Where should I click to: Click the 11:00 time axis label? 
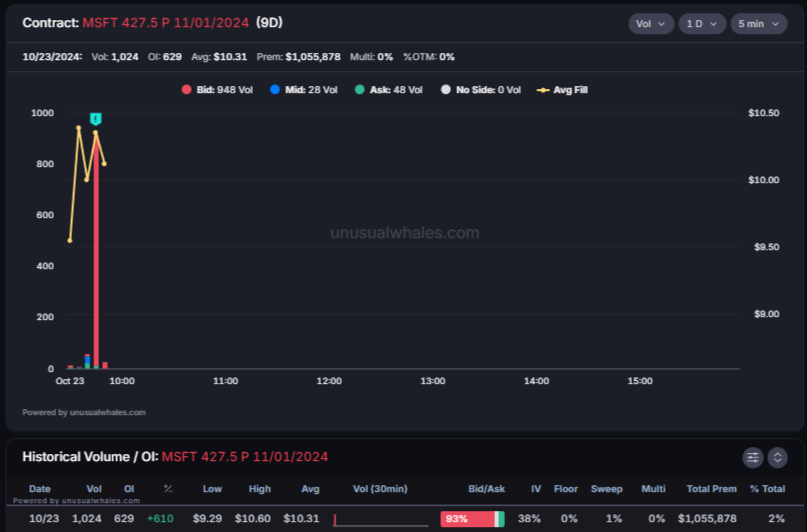click(225, 381)
